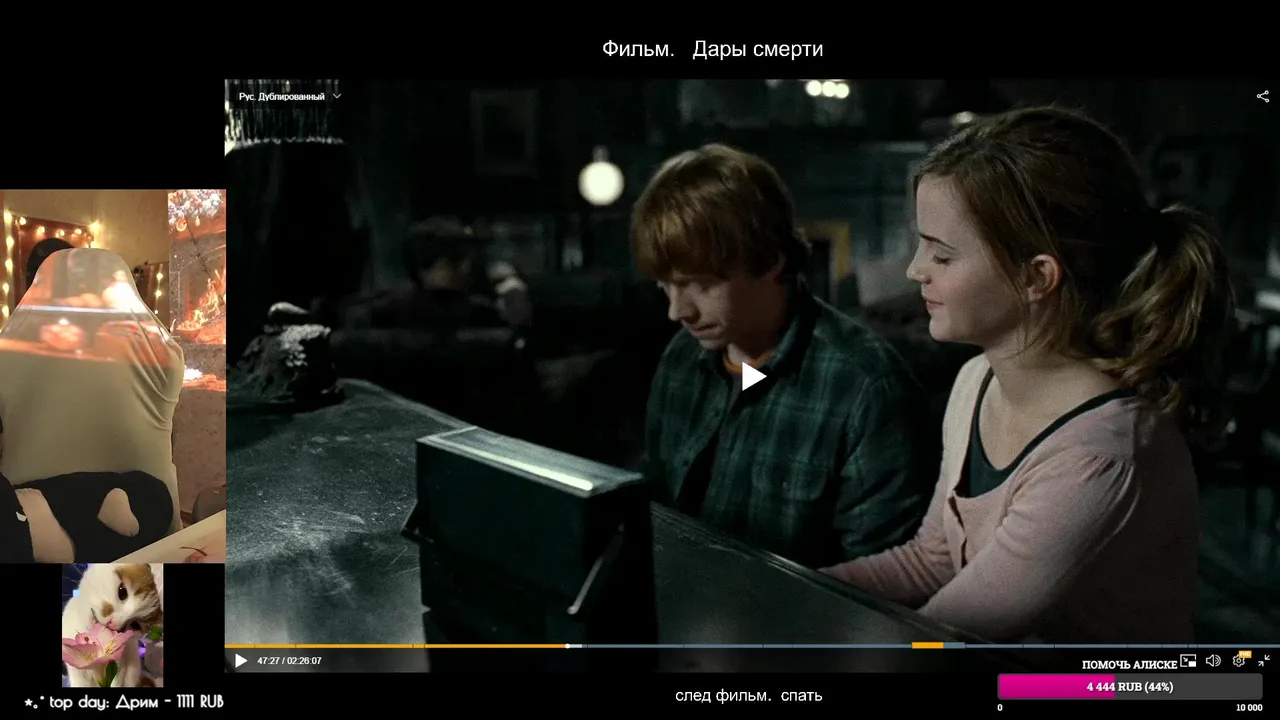Screen dimensions: 1280x720
Task: Jump to the orange marker on the timeline
Action: tap(927, 646)
